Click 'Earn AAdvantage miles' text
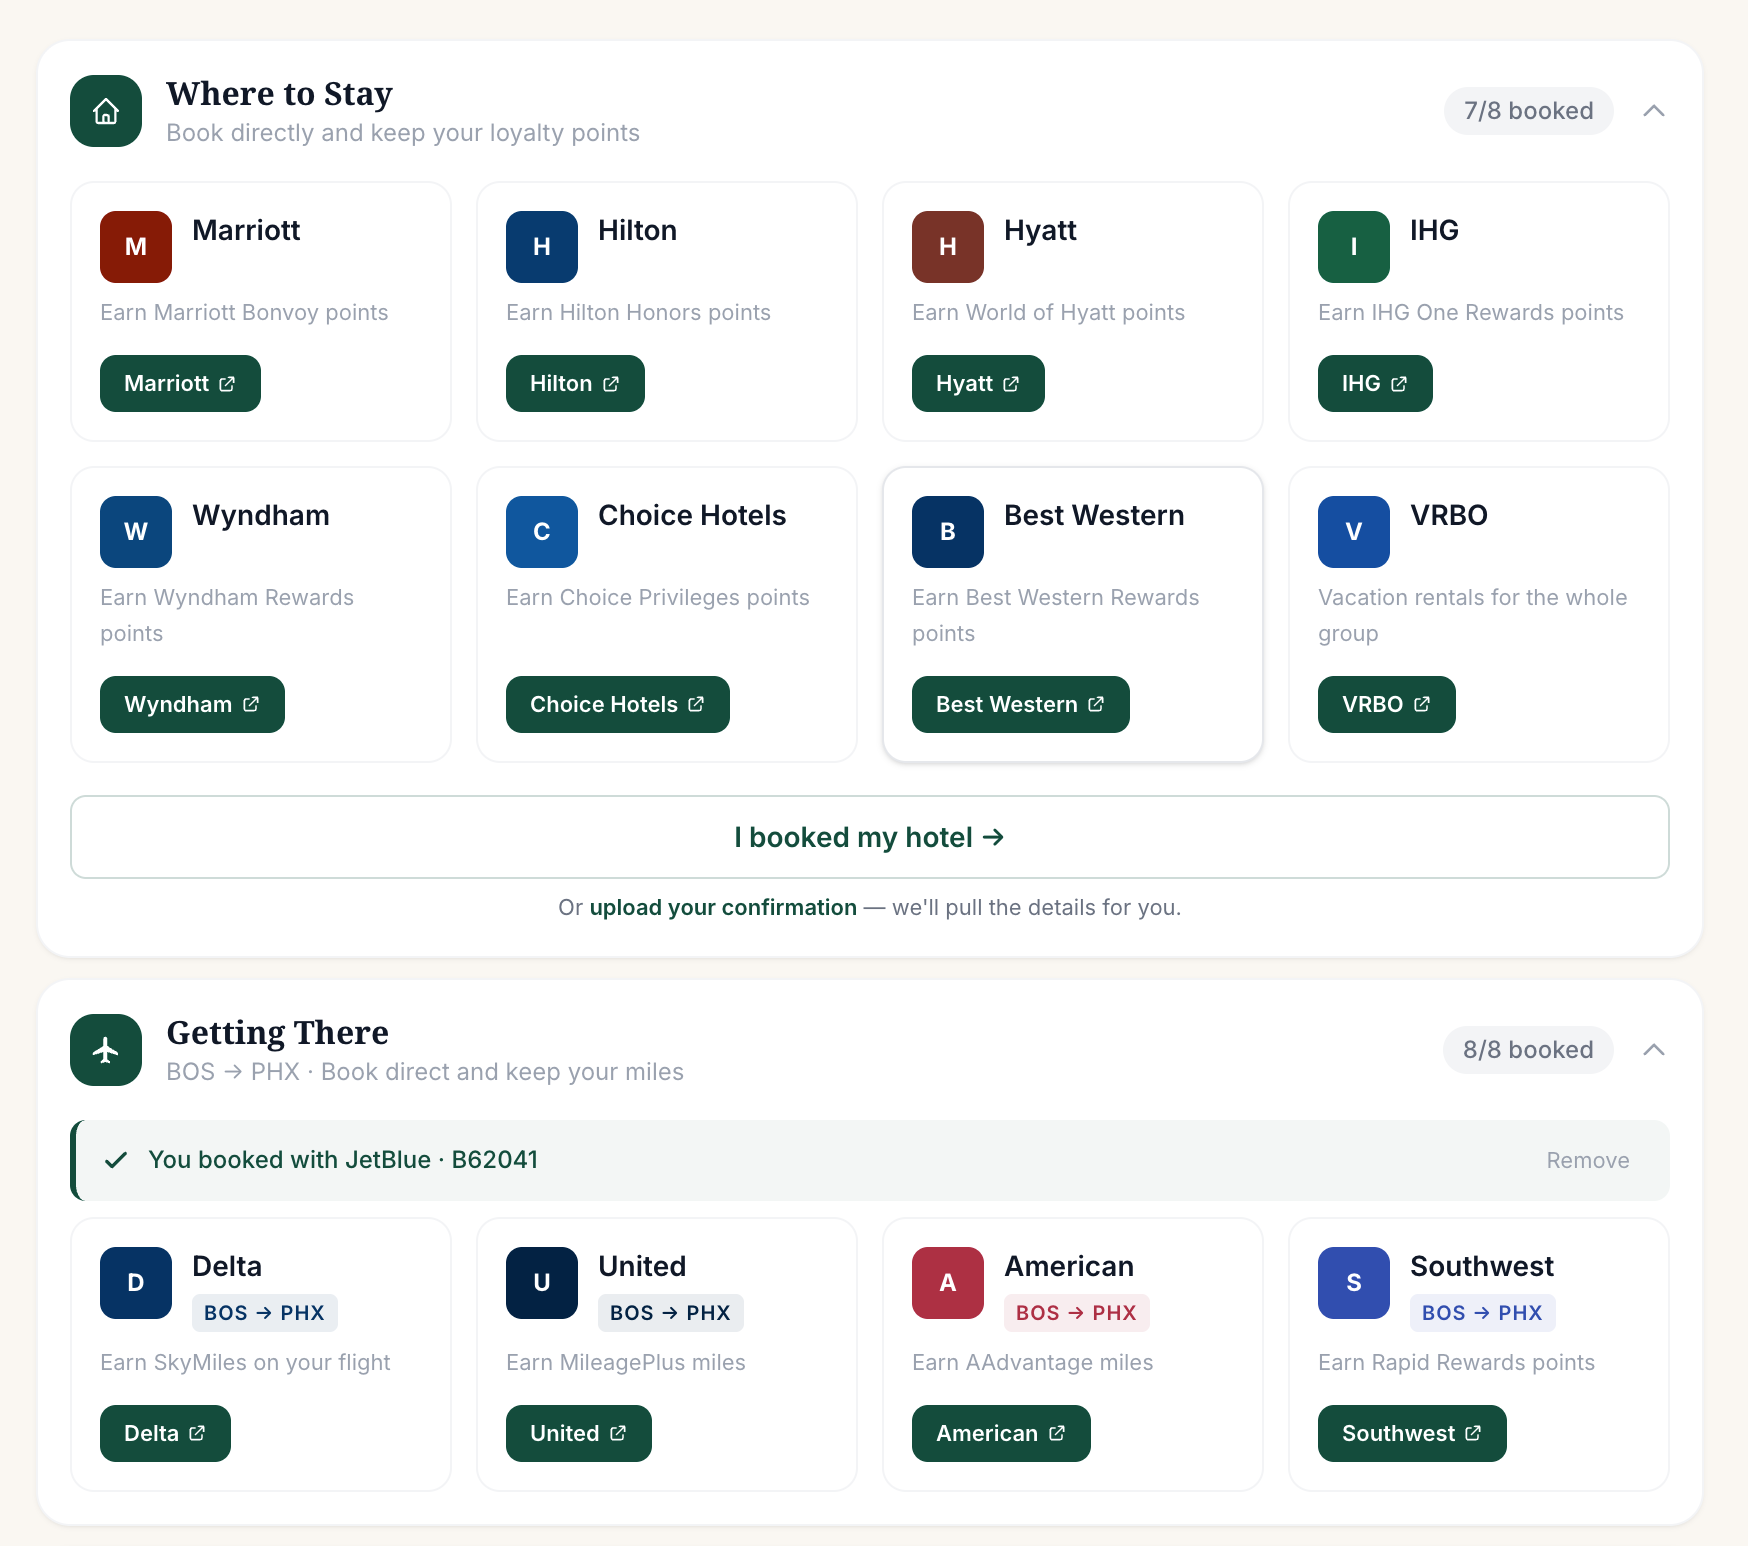The height and width of the screenshot is (1546, 1748). pos(1033,1363)
